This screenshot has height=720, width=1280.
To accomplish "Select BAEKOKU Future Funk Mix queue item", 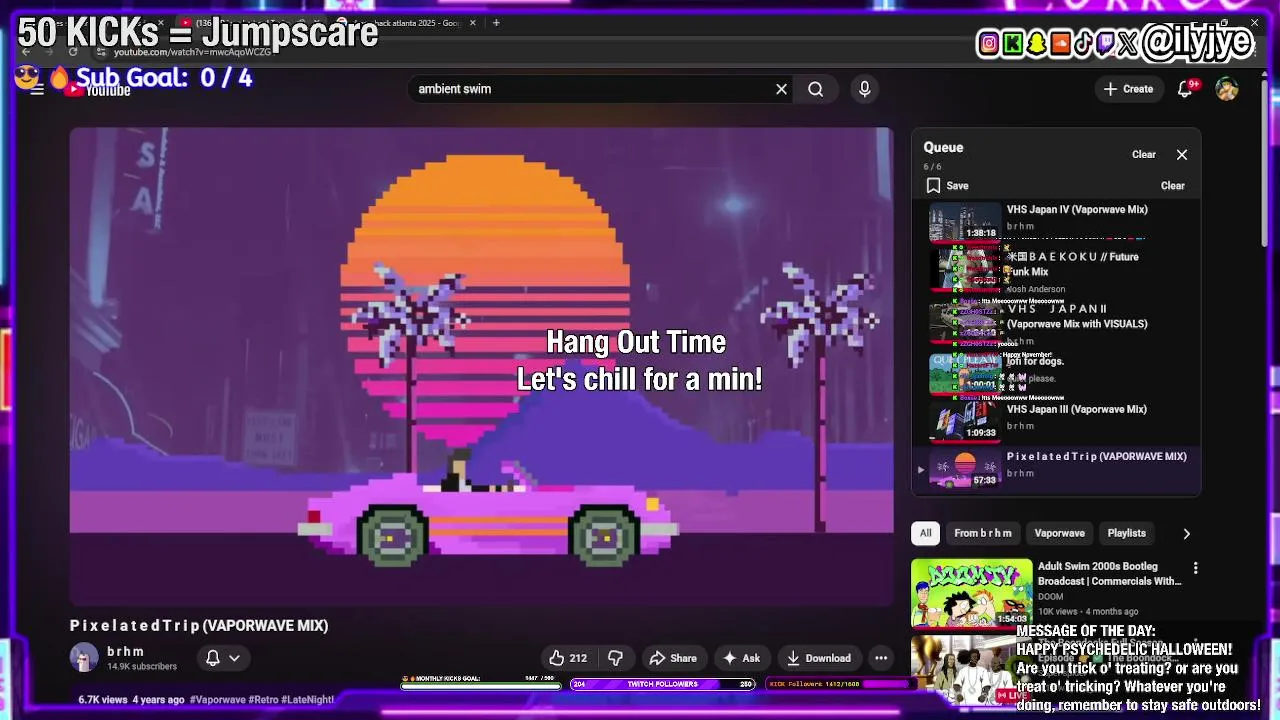I will coord(1056,270).
